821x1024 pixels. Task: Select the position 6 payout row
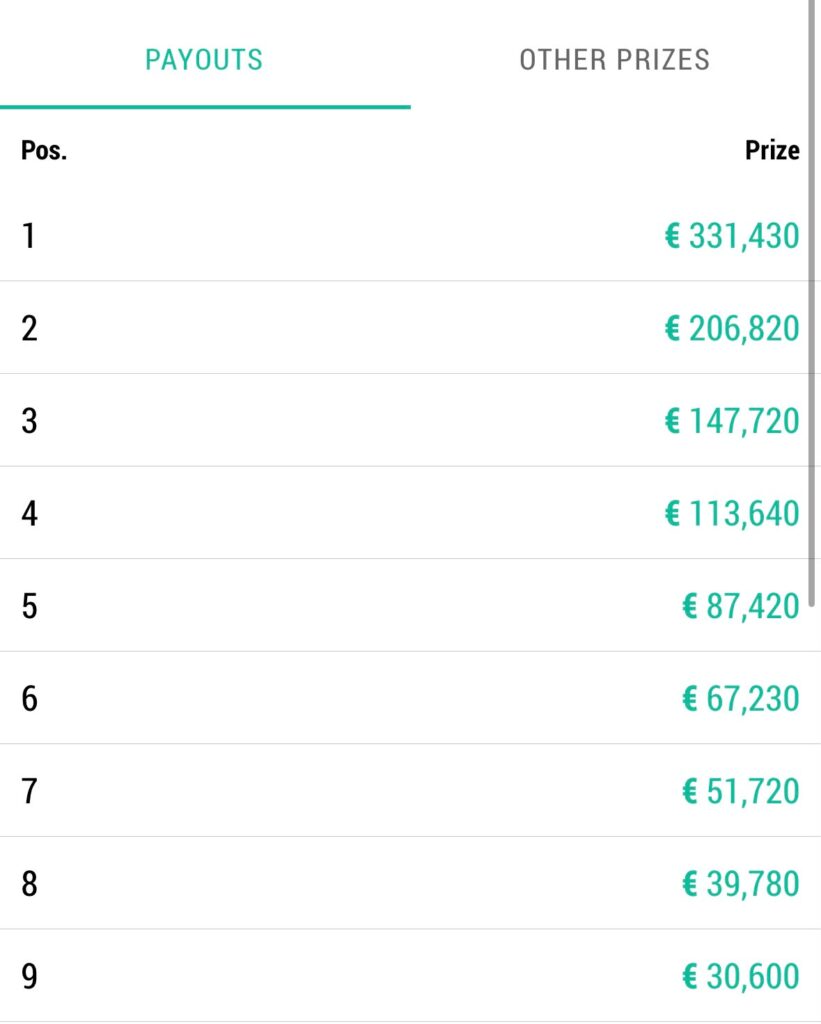point(410,698)
